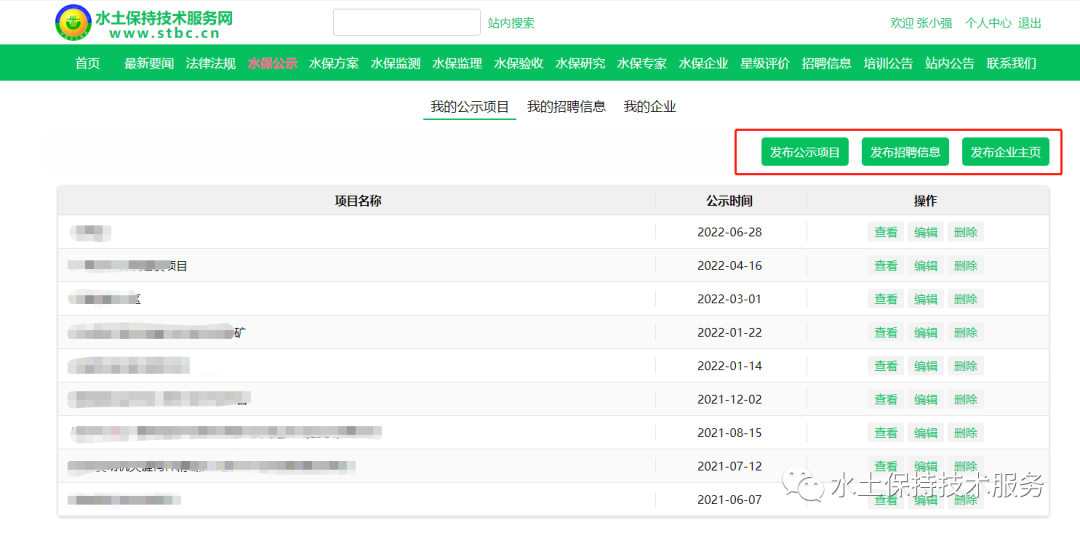1080x533 pixels.
Task: Click 查看 for the 2022-01-14 row
Action: click(x=886, y=366)
